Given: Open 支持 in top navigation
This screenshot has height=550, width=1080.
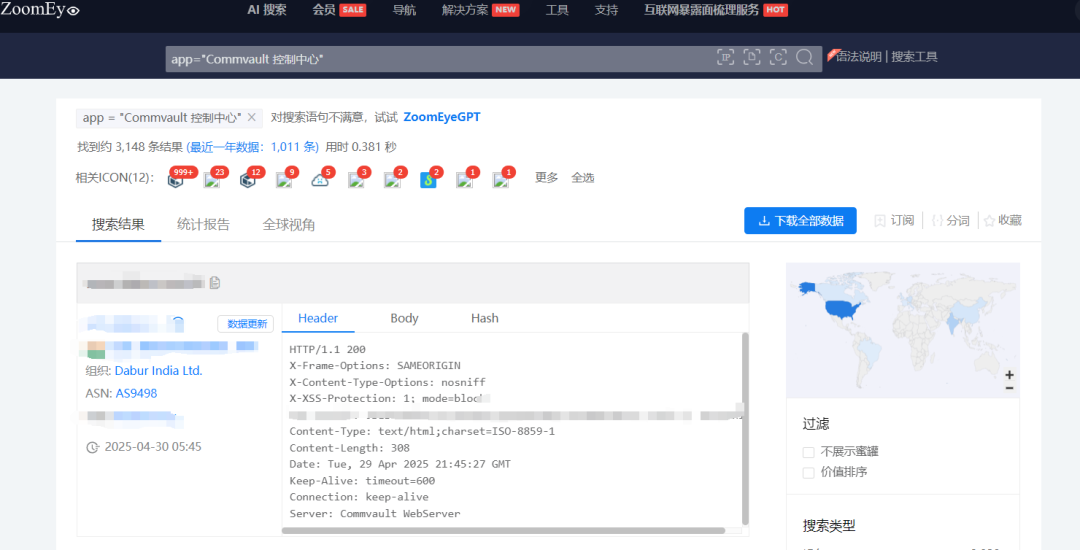Looking at the screenshot, I should 606,10.
